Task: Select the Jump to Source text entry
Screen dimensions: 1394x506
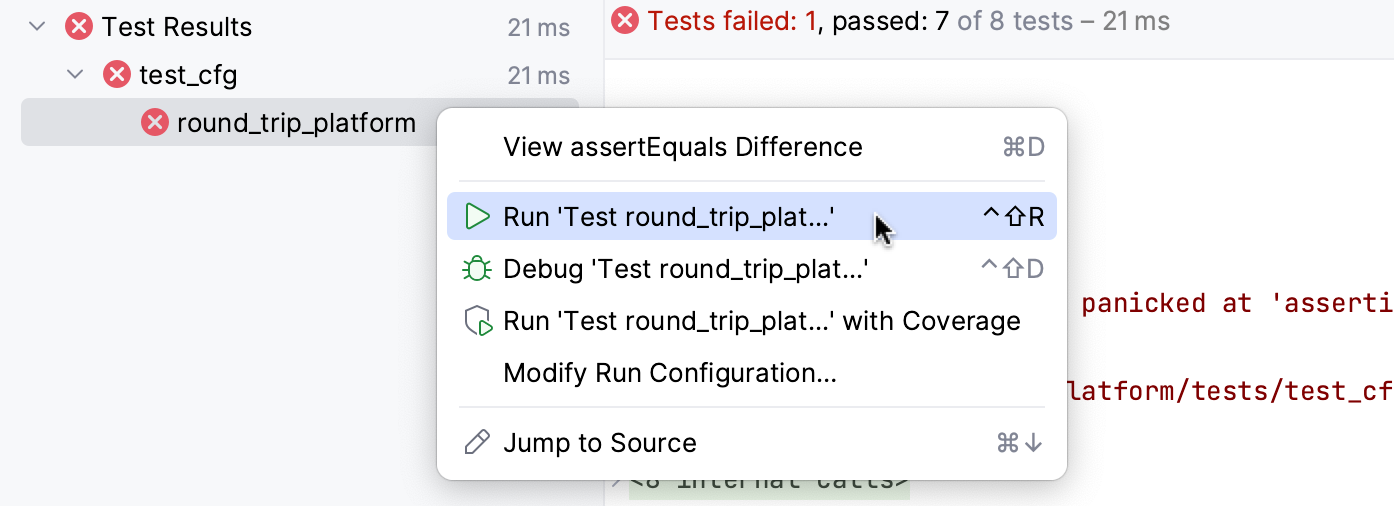Action: [x=599, y=443]
